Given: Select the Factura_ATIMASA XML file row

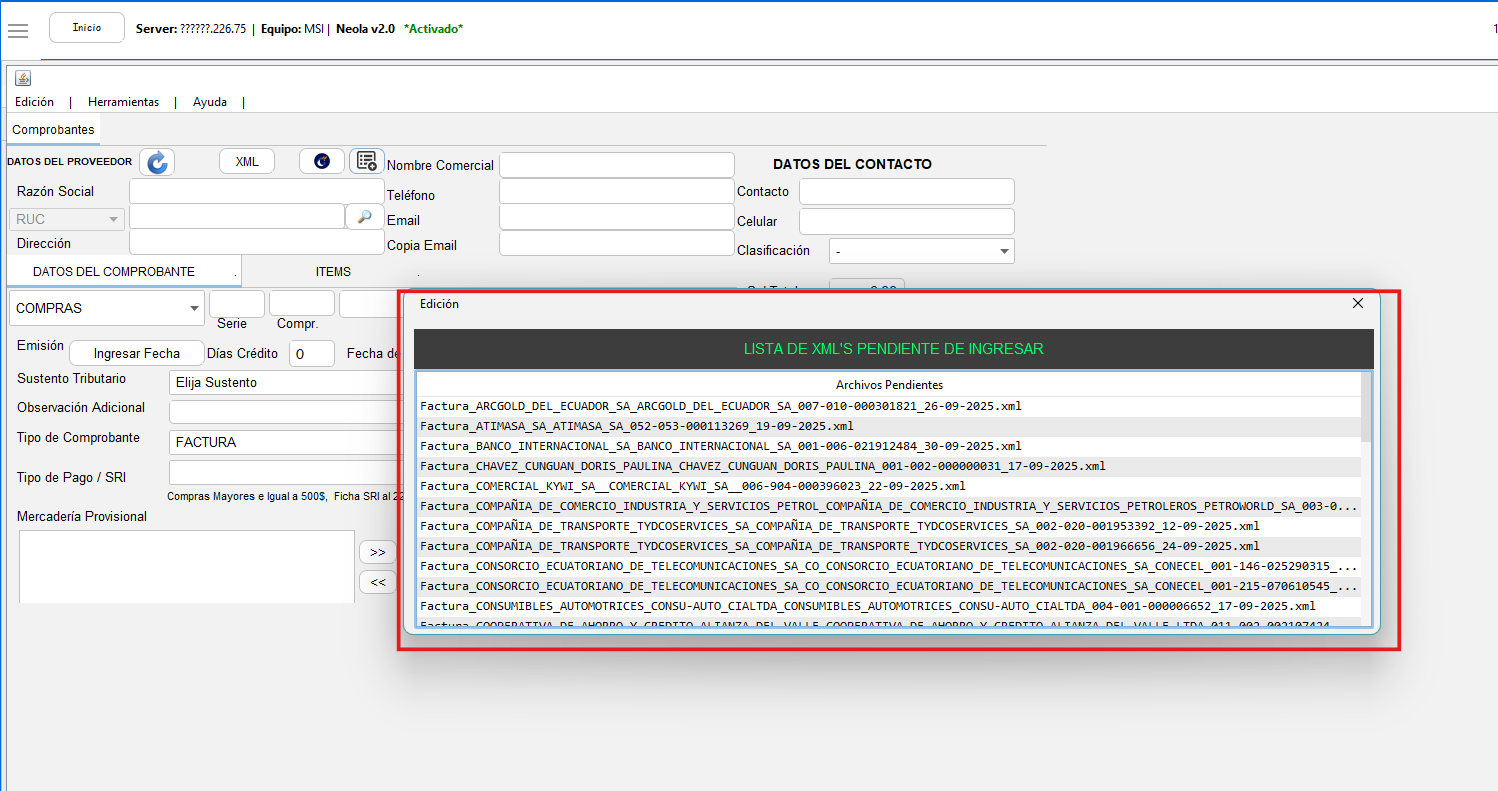Looking at the screenshot, I should click(636, 426).
